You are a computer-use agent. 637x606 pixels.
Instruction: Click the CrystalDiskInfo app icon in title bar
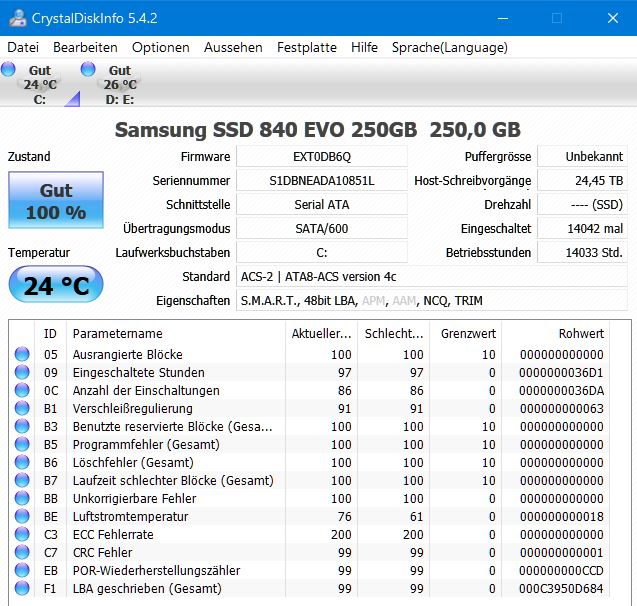tap(17, 18)
